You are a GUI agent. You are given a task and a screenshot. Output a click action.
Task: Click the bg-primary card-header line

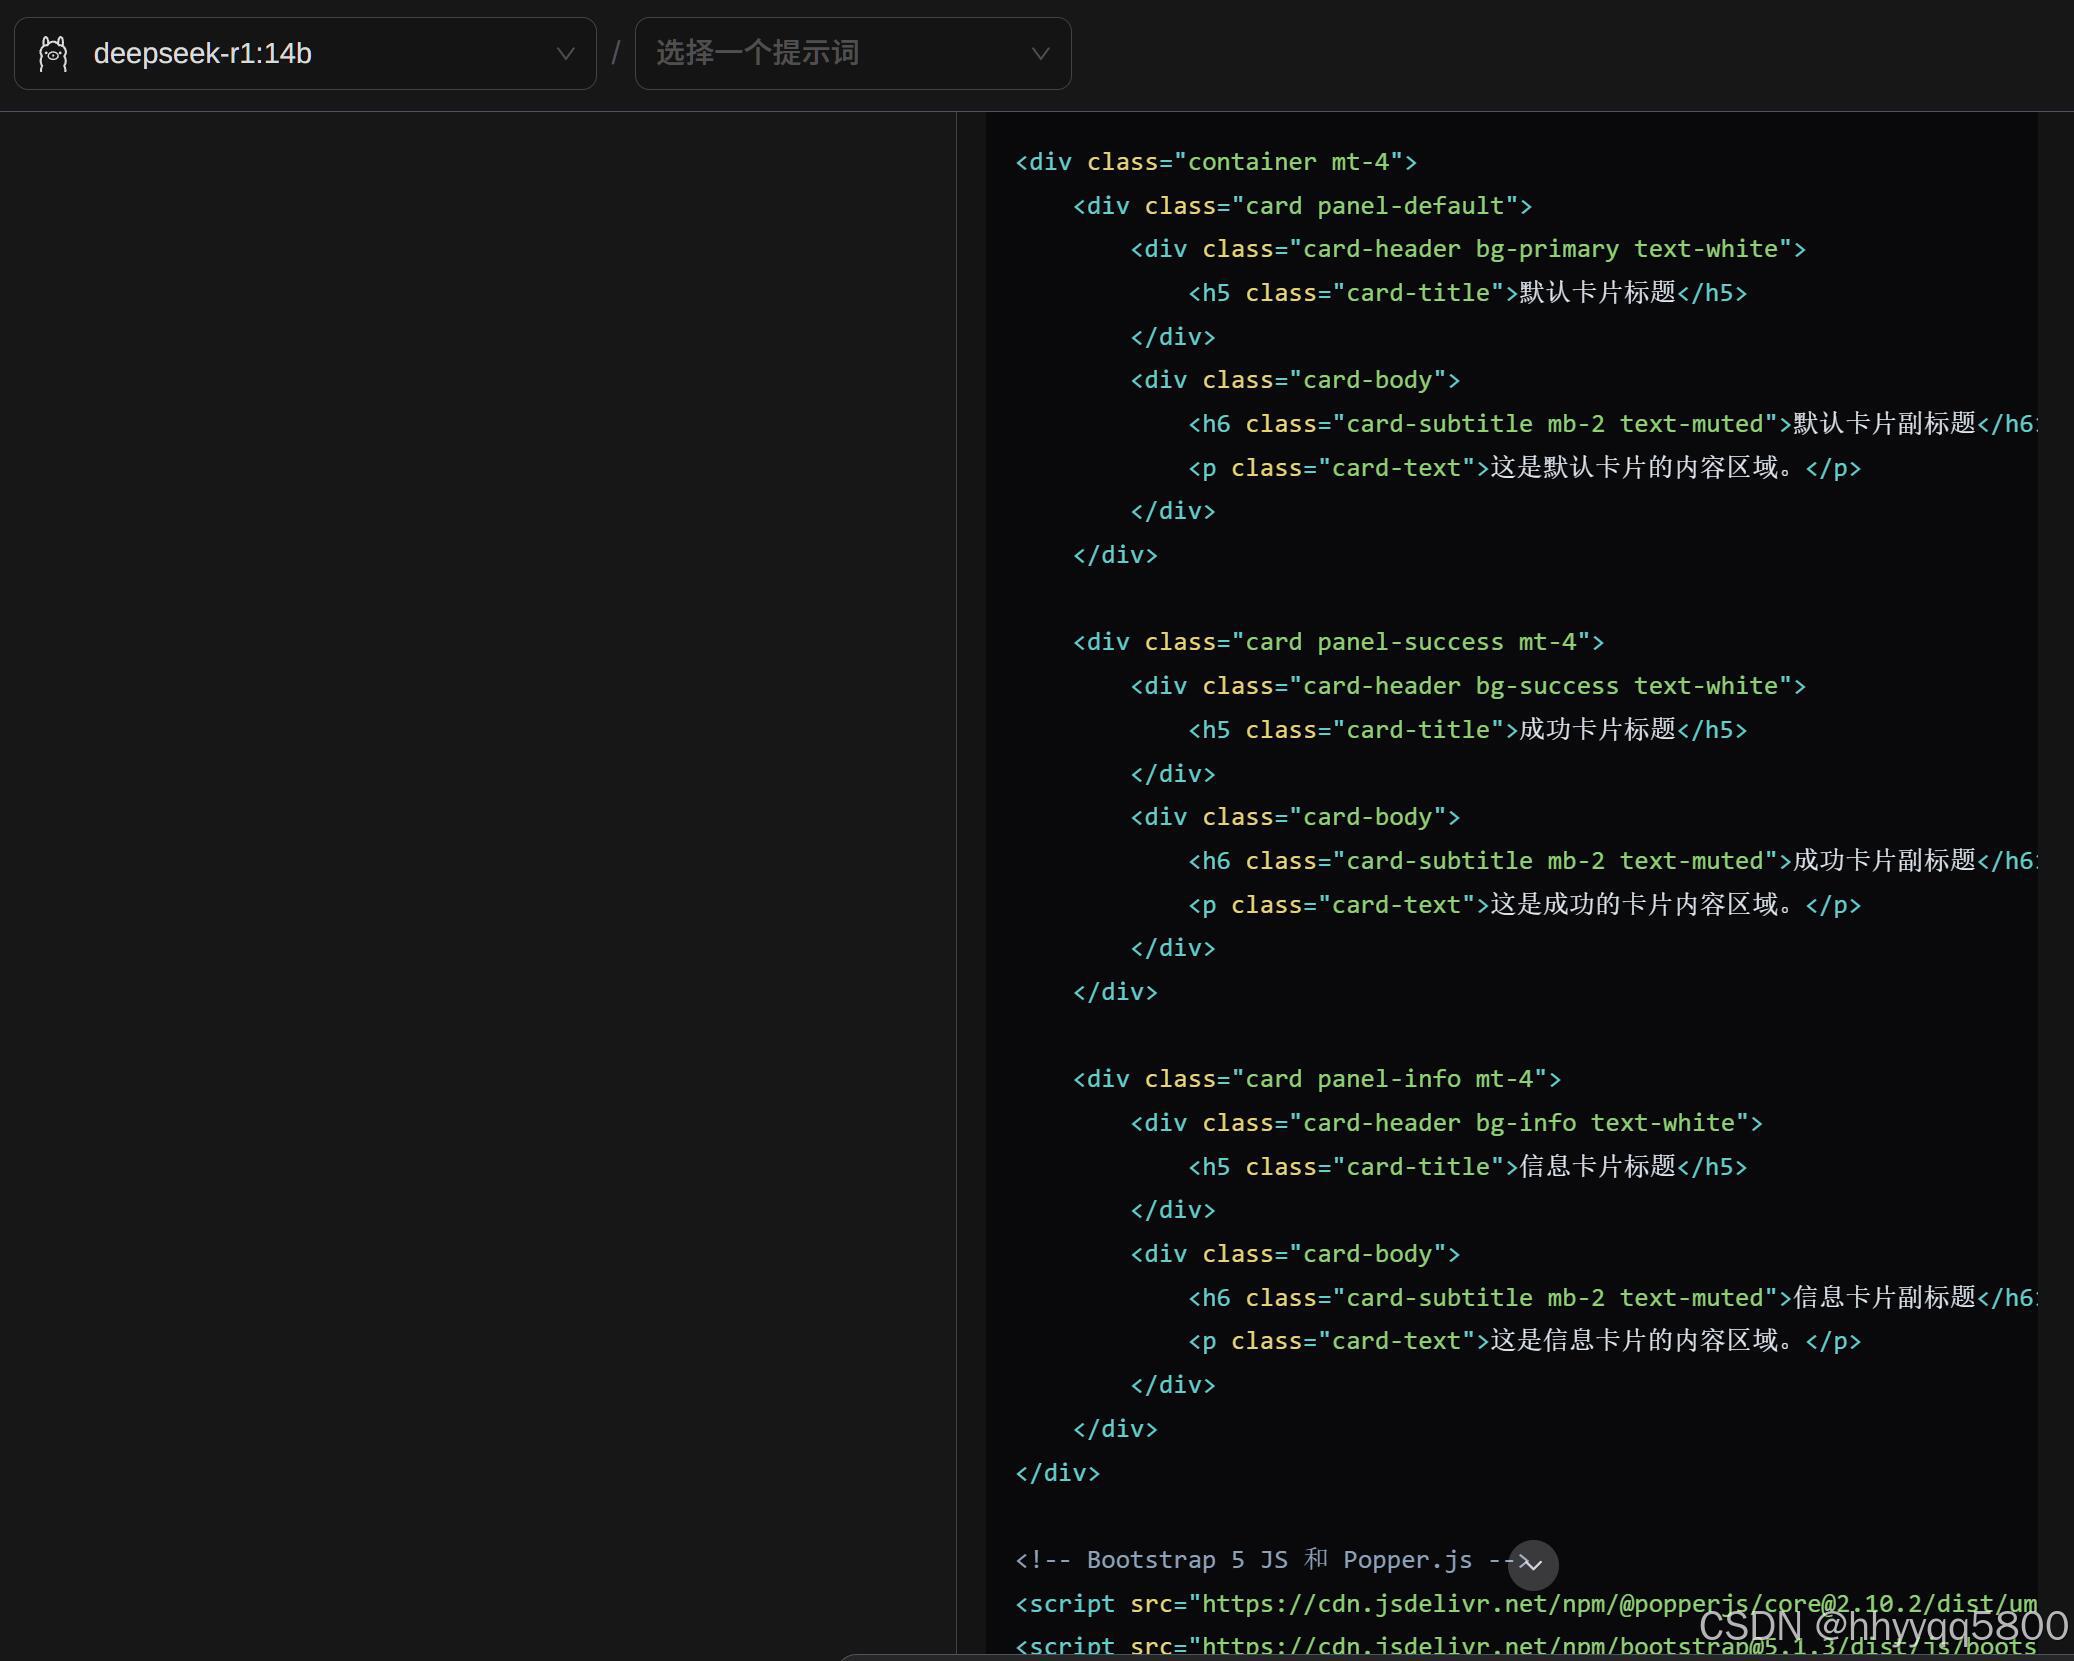tap(1467, 249)
